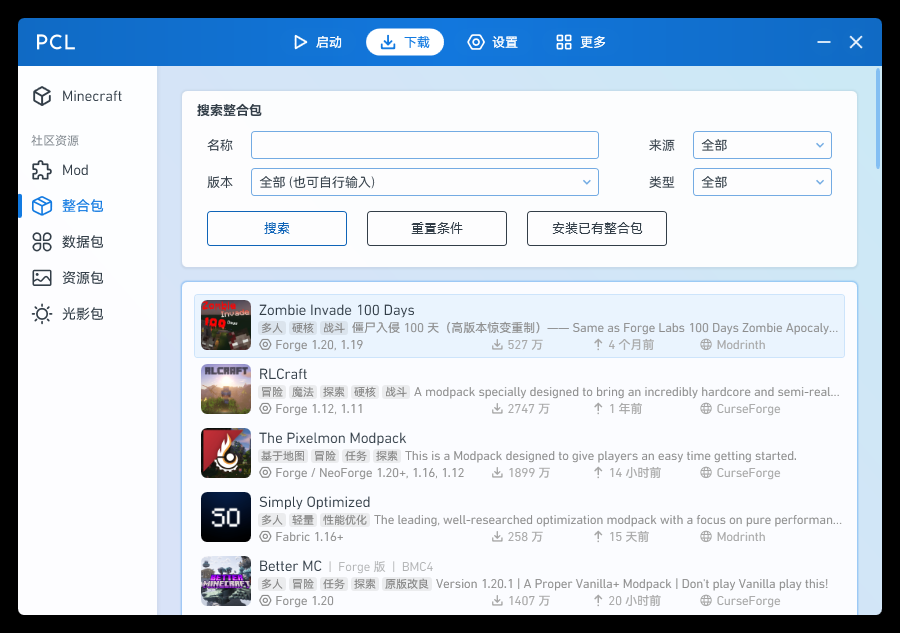Click update arrow icon beside 1 年前

pos(598,409)
